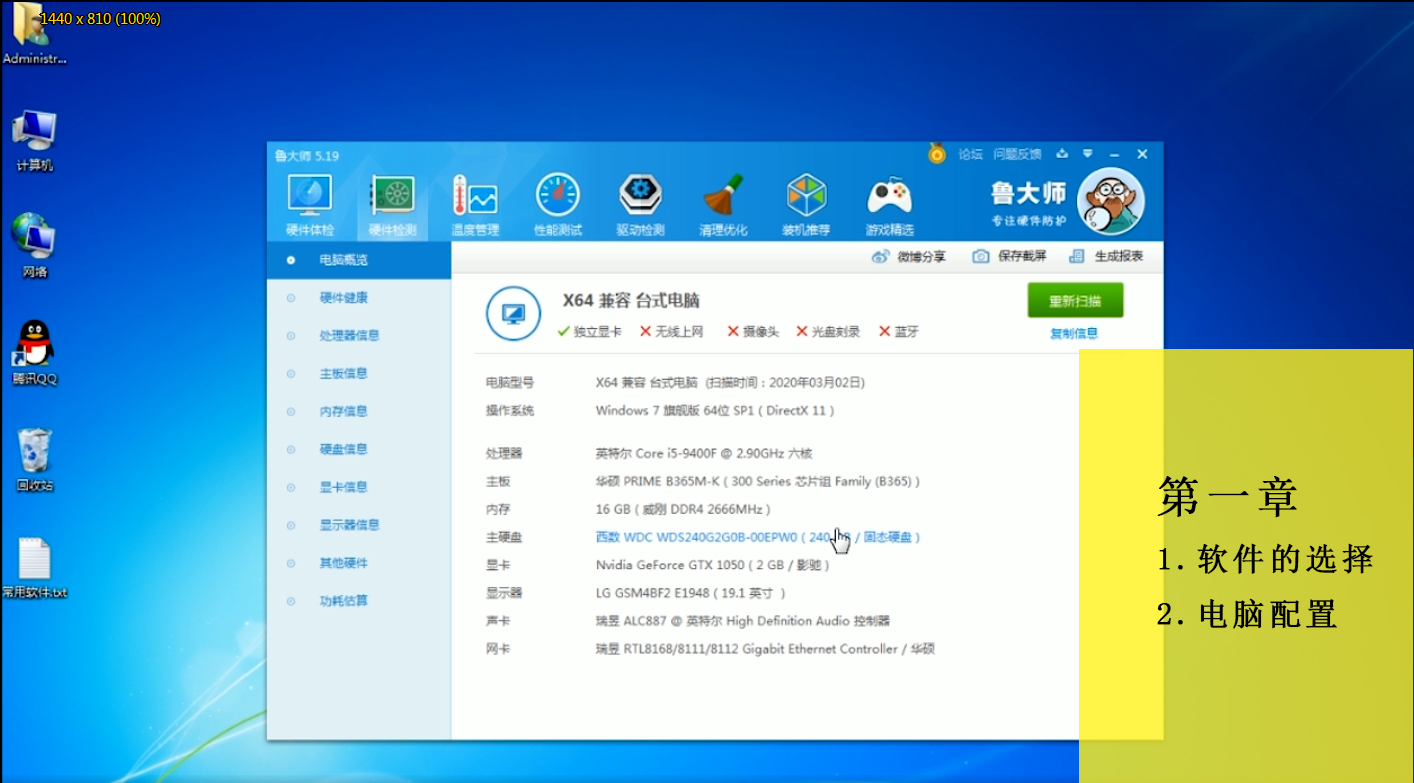1414x783 pixels.
Task: Share via 微博分享
Action: (x=908, y=256)
